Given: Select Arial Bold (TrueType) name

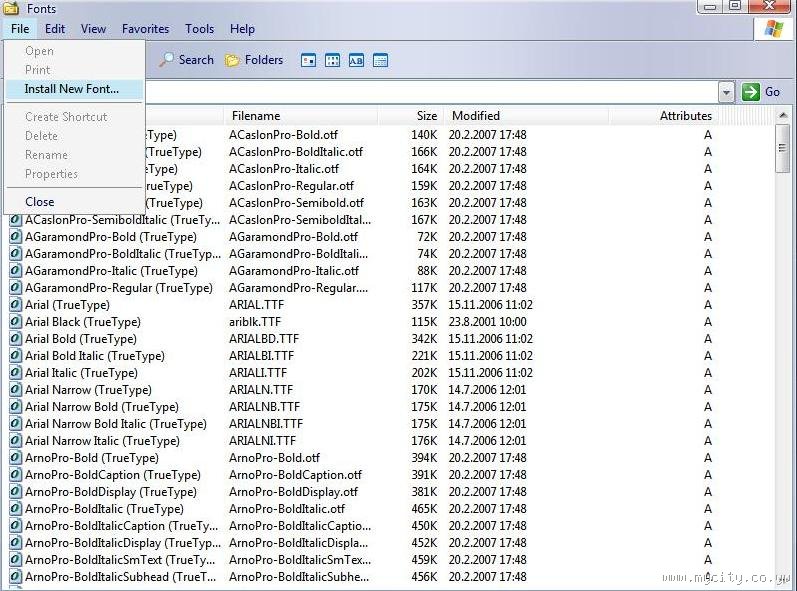Looking at the screenshot, I should coord(81,339).
